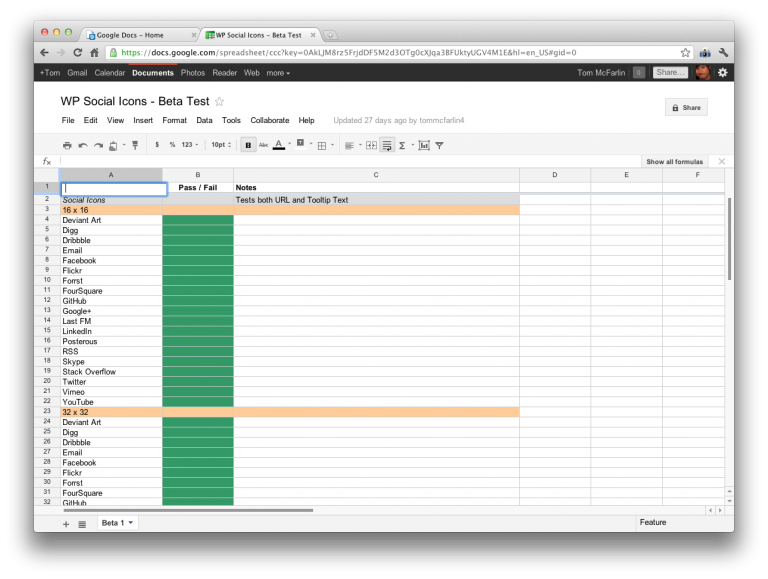Add a new sheet with plus icon
The width and height of the screenshot is (768, 579).
[66, 524]
